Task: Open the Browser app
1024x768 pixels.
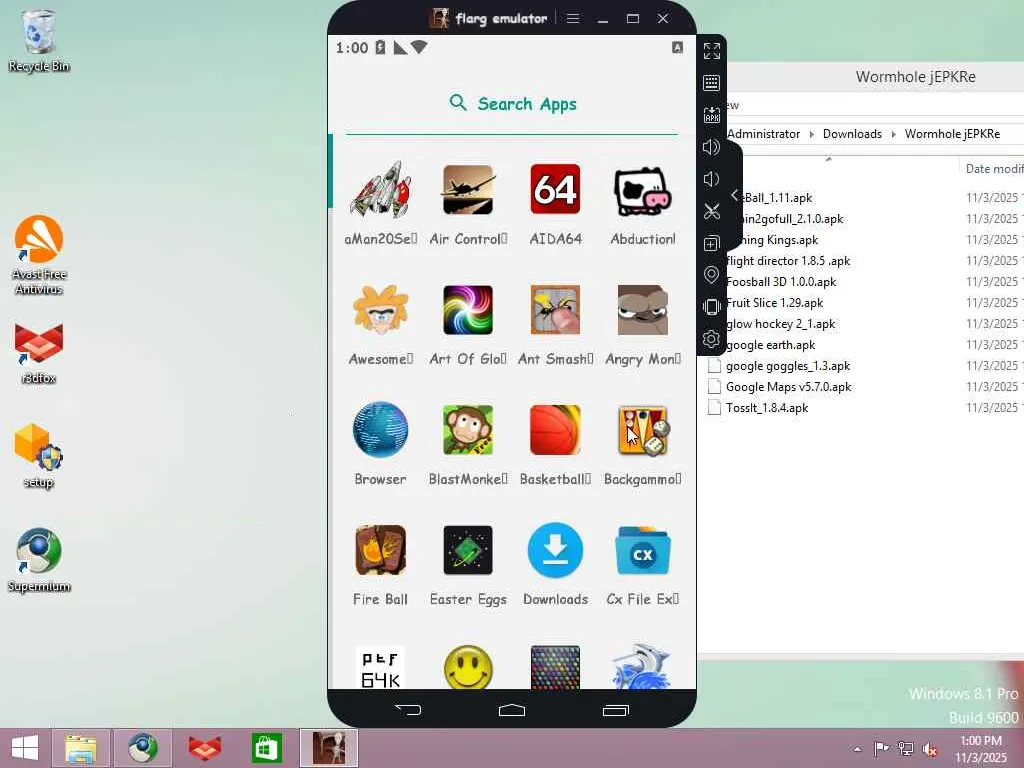Action: point(381,430)
